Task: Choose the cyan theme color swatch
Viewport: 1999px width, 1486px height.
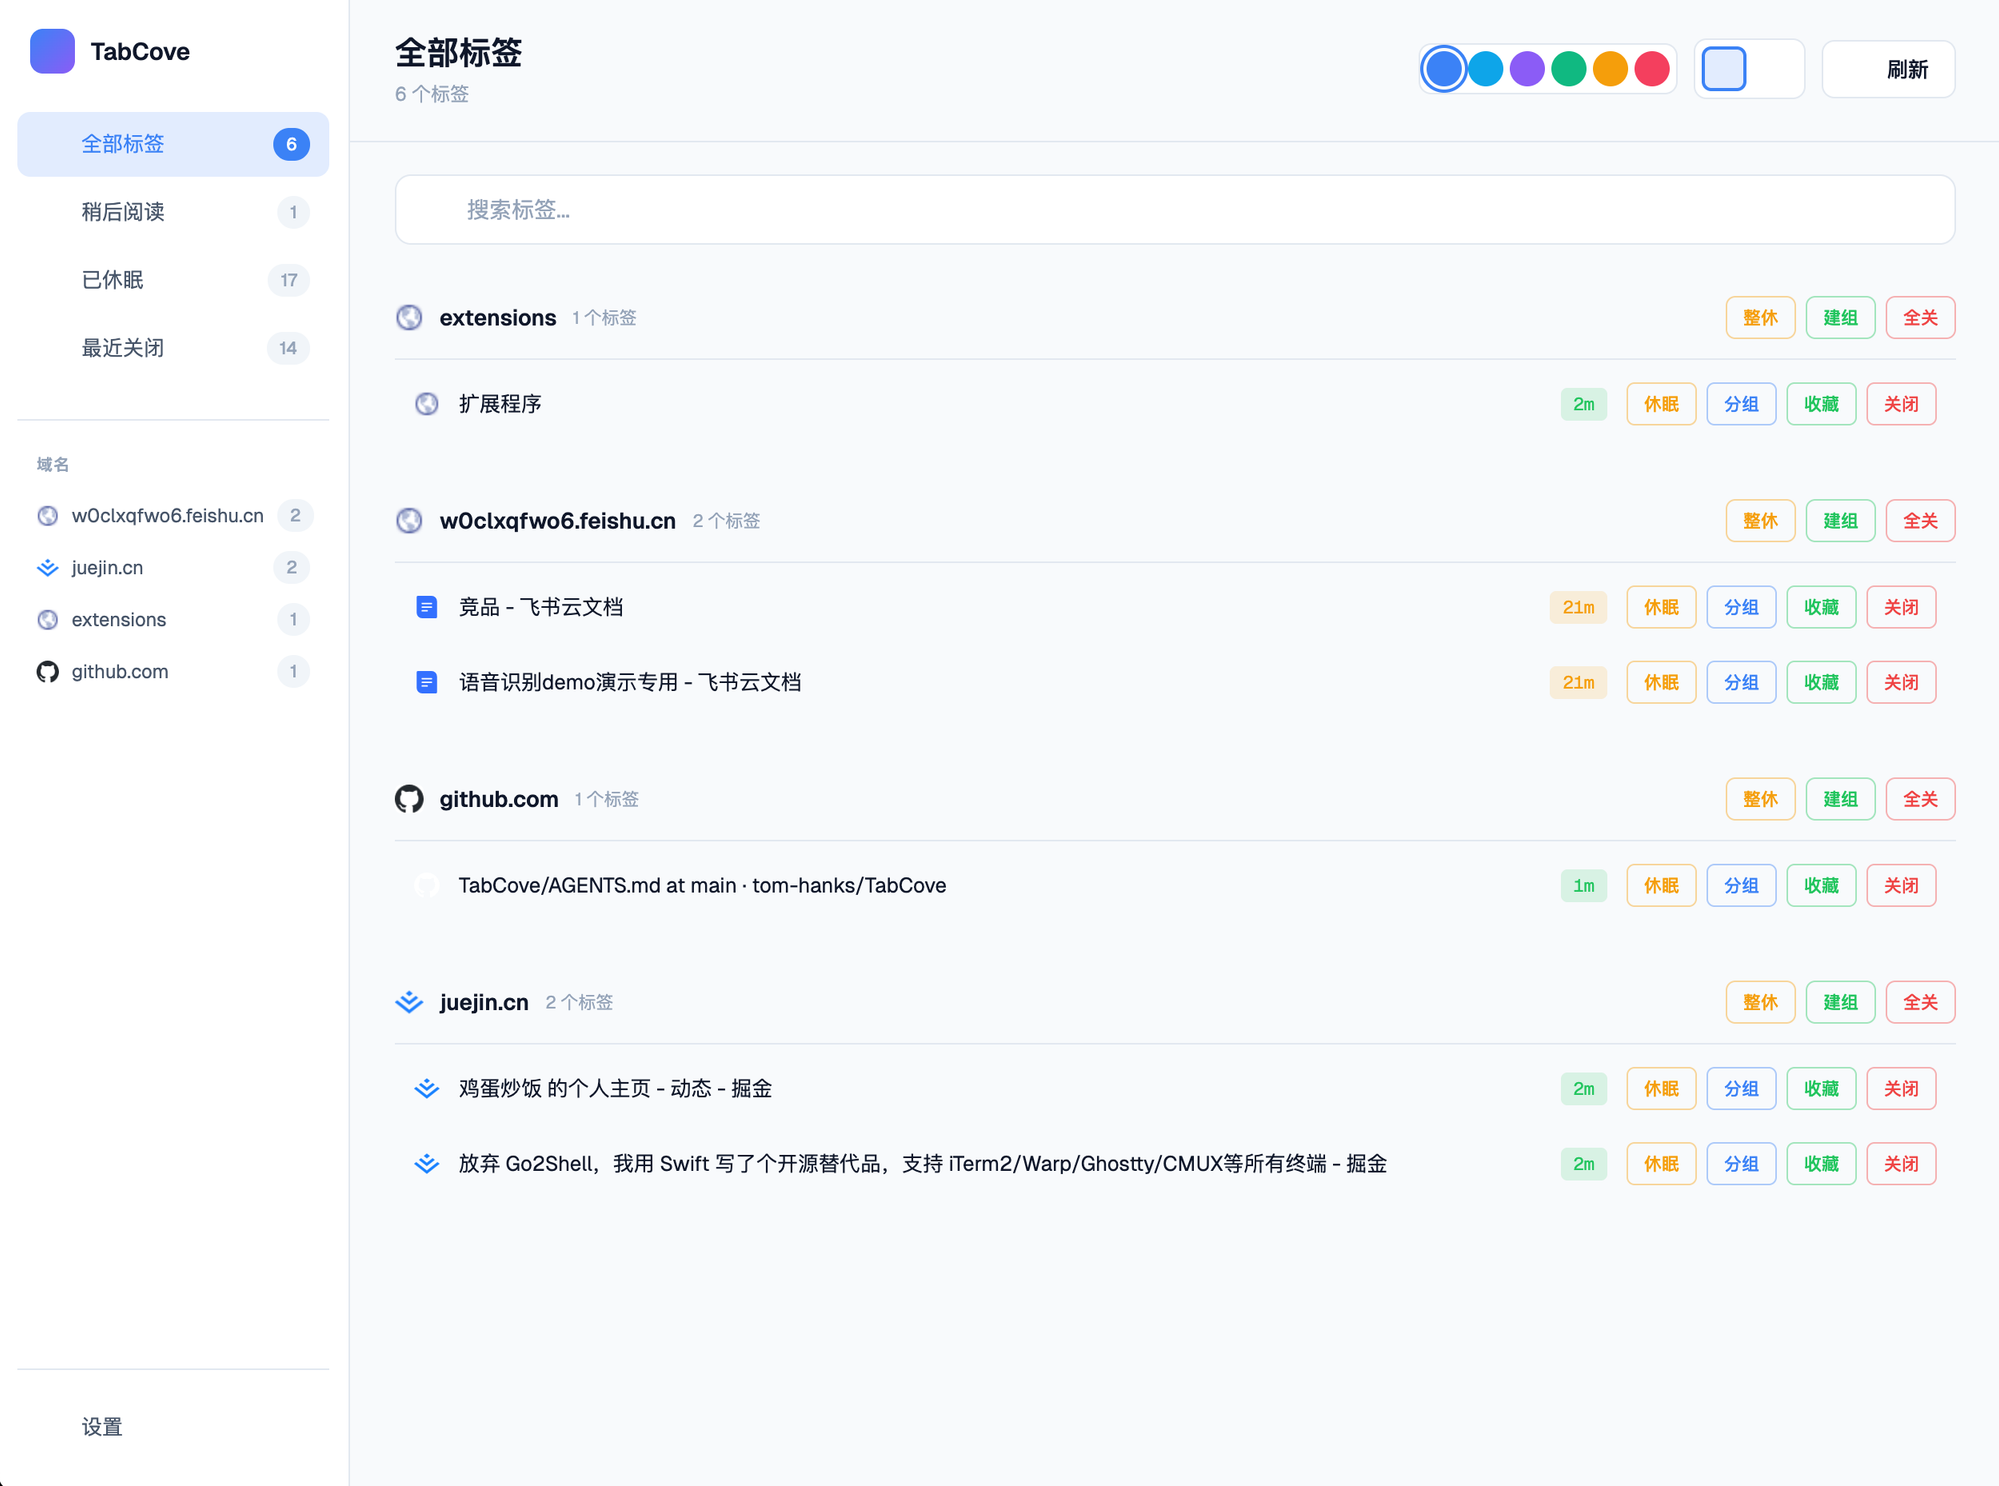Action: tap(1485, 69)
